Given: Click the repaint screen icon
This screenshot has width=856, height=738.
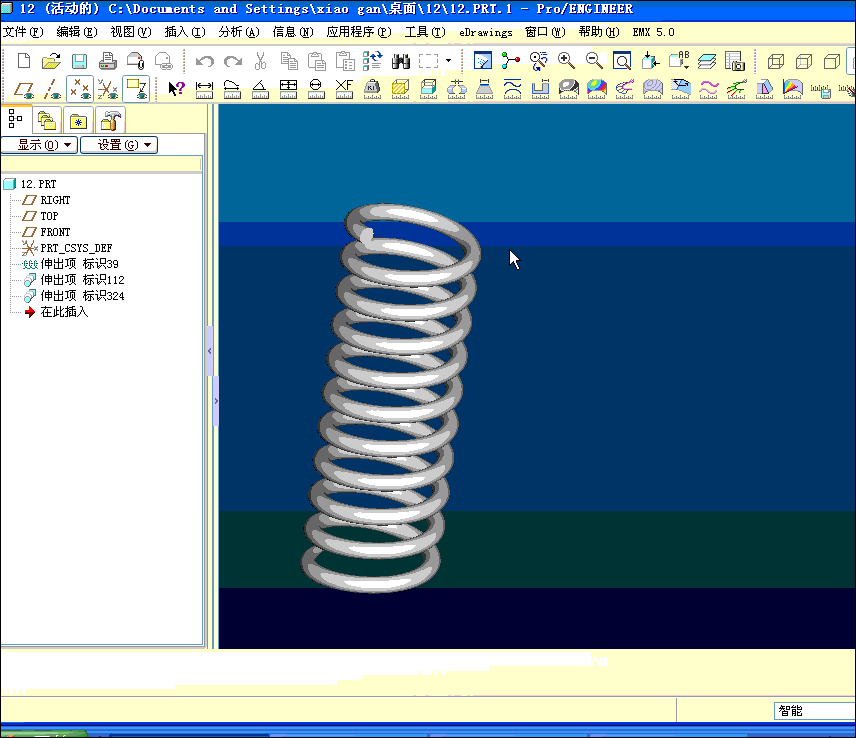Looking at the screenshot, I should 483,61.
